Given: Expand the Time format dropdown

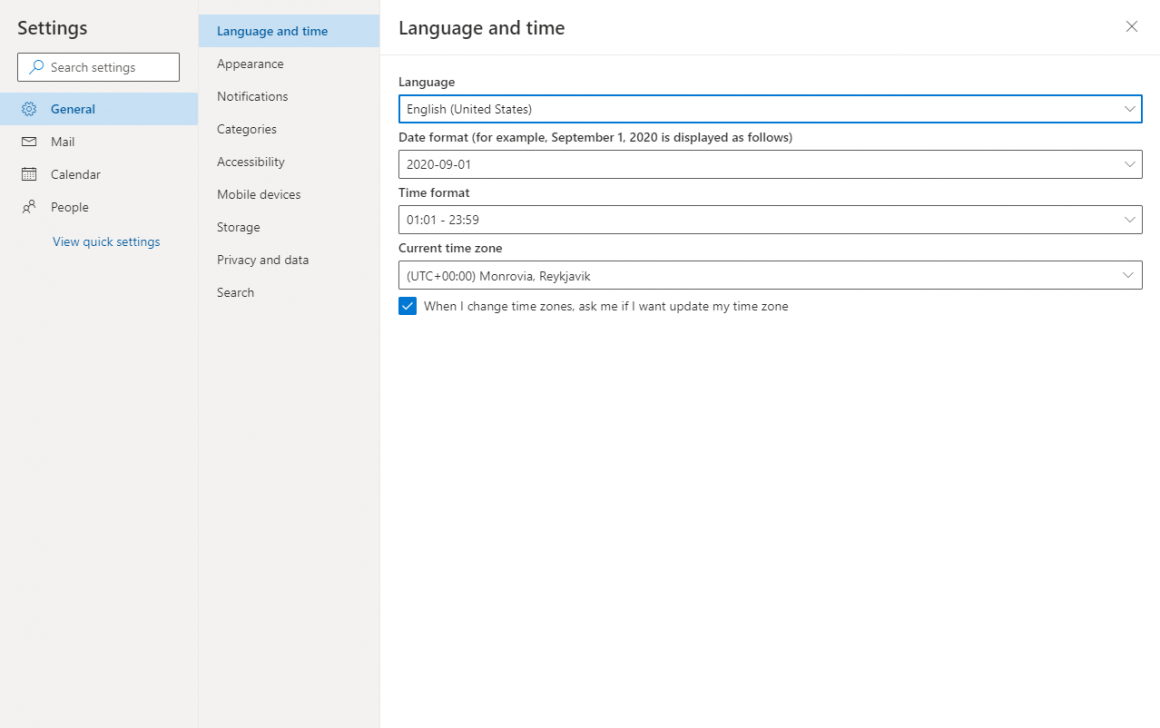Looking at the screenshot, I should [770, 220].
